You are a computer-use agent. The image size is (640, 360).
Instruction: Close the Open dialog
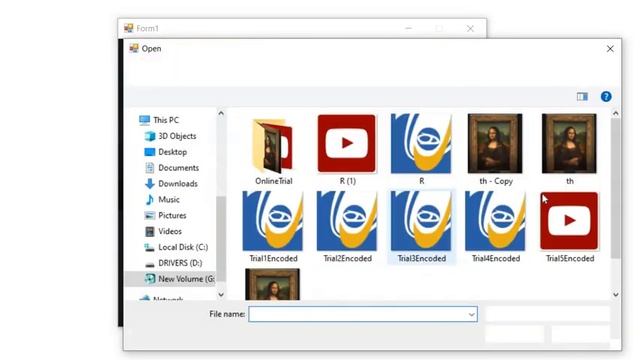coord(610,49)
